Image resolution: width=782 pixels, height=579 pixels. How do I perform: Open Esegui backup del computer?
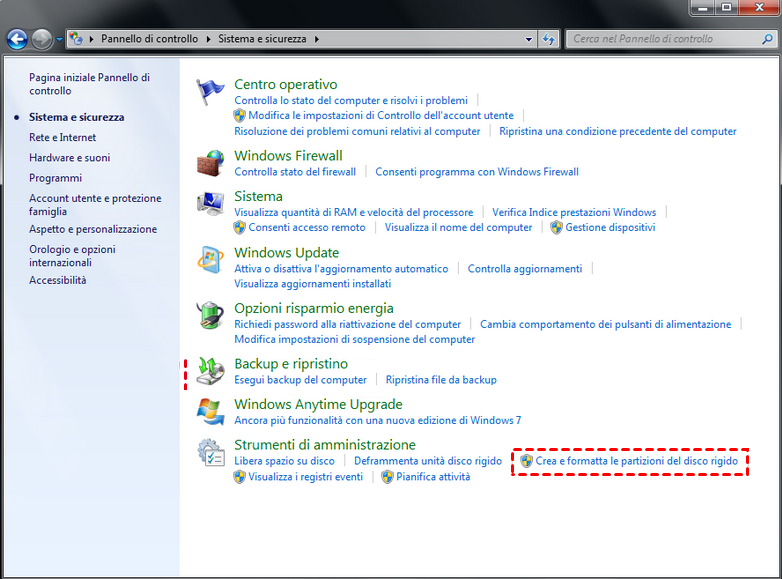(x=300, y=380)
